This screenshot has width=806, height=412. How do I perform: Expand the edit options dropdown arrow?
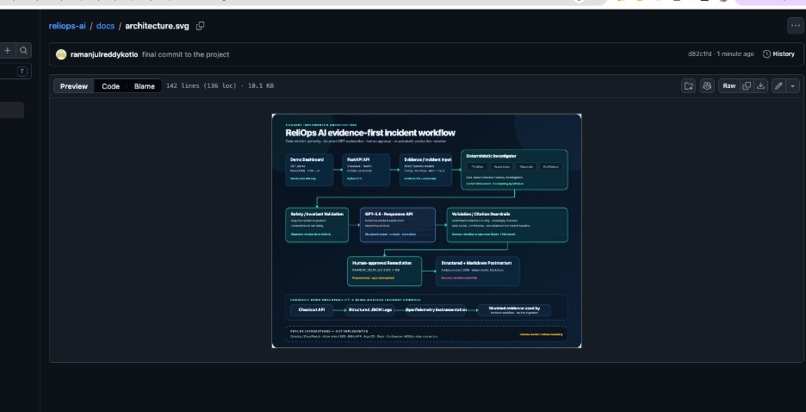click(793, 86)
